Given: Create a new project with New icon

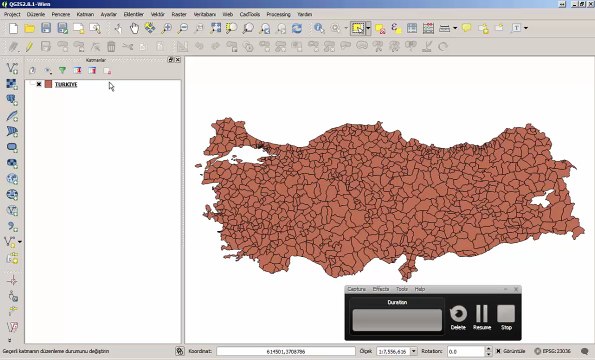Looking at the screenshot, I should click(13, 28).
